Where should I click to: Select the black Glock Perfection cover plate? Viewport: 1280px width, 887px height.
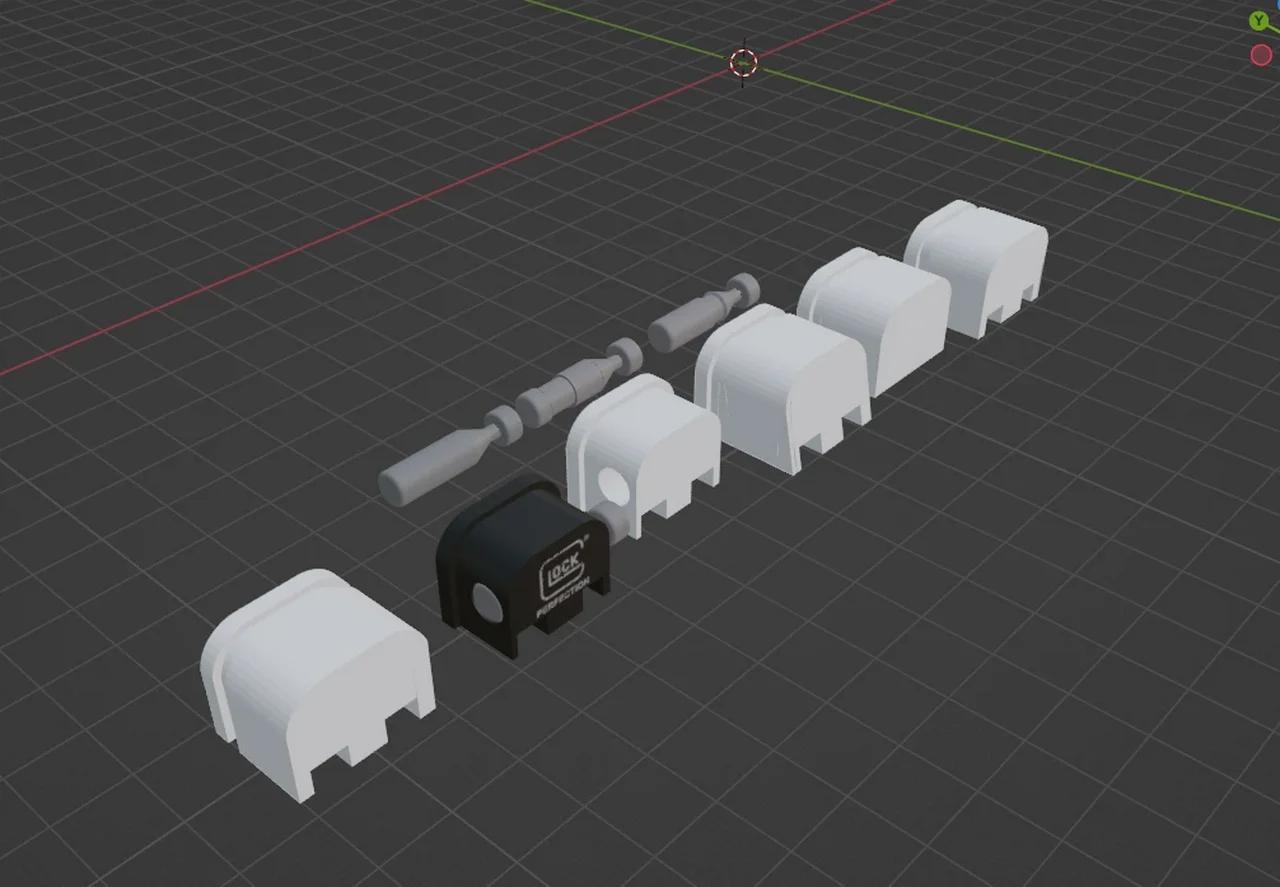(522, 568)
